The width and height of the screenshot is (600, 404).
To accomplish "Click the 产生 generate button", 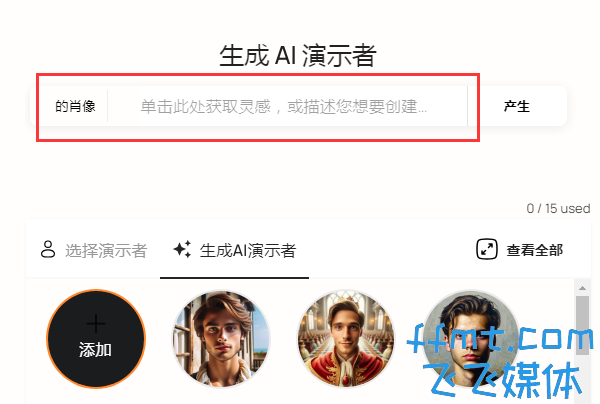I will click(x=517, y=106).
